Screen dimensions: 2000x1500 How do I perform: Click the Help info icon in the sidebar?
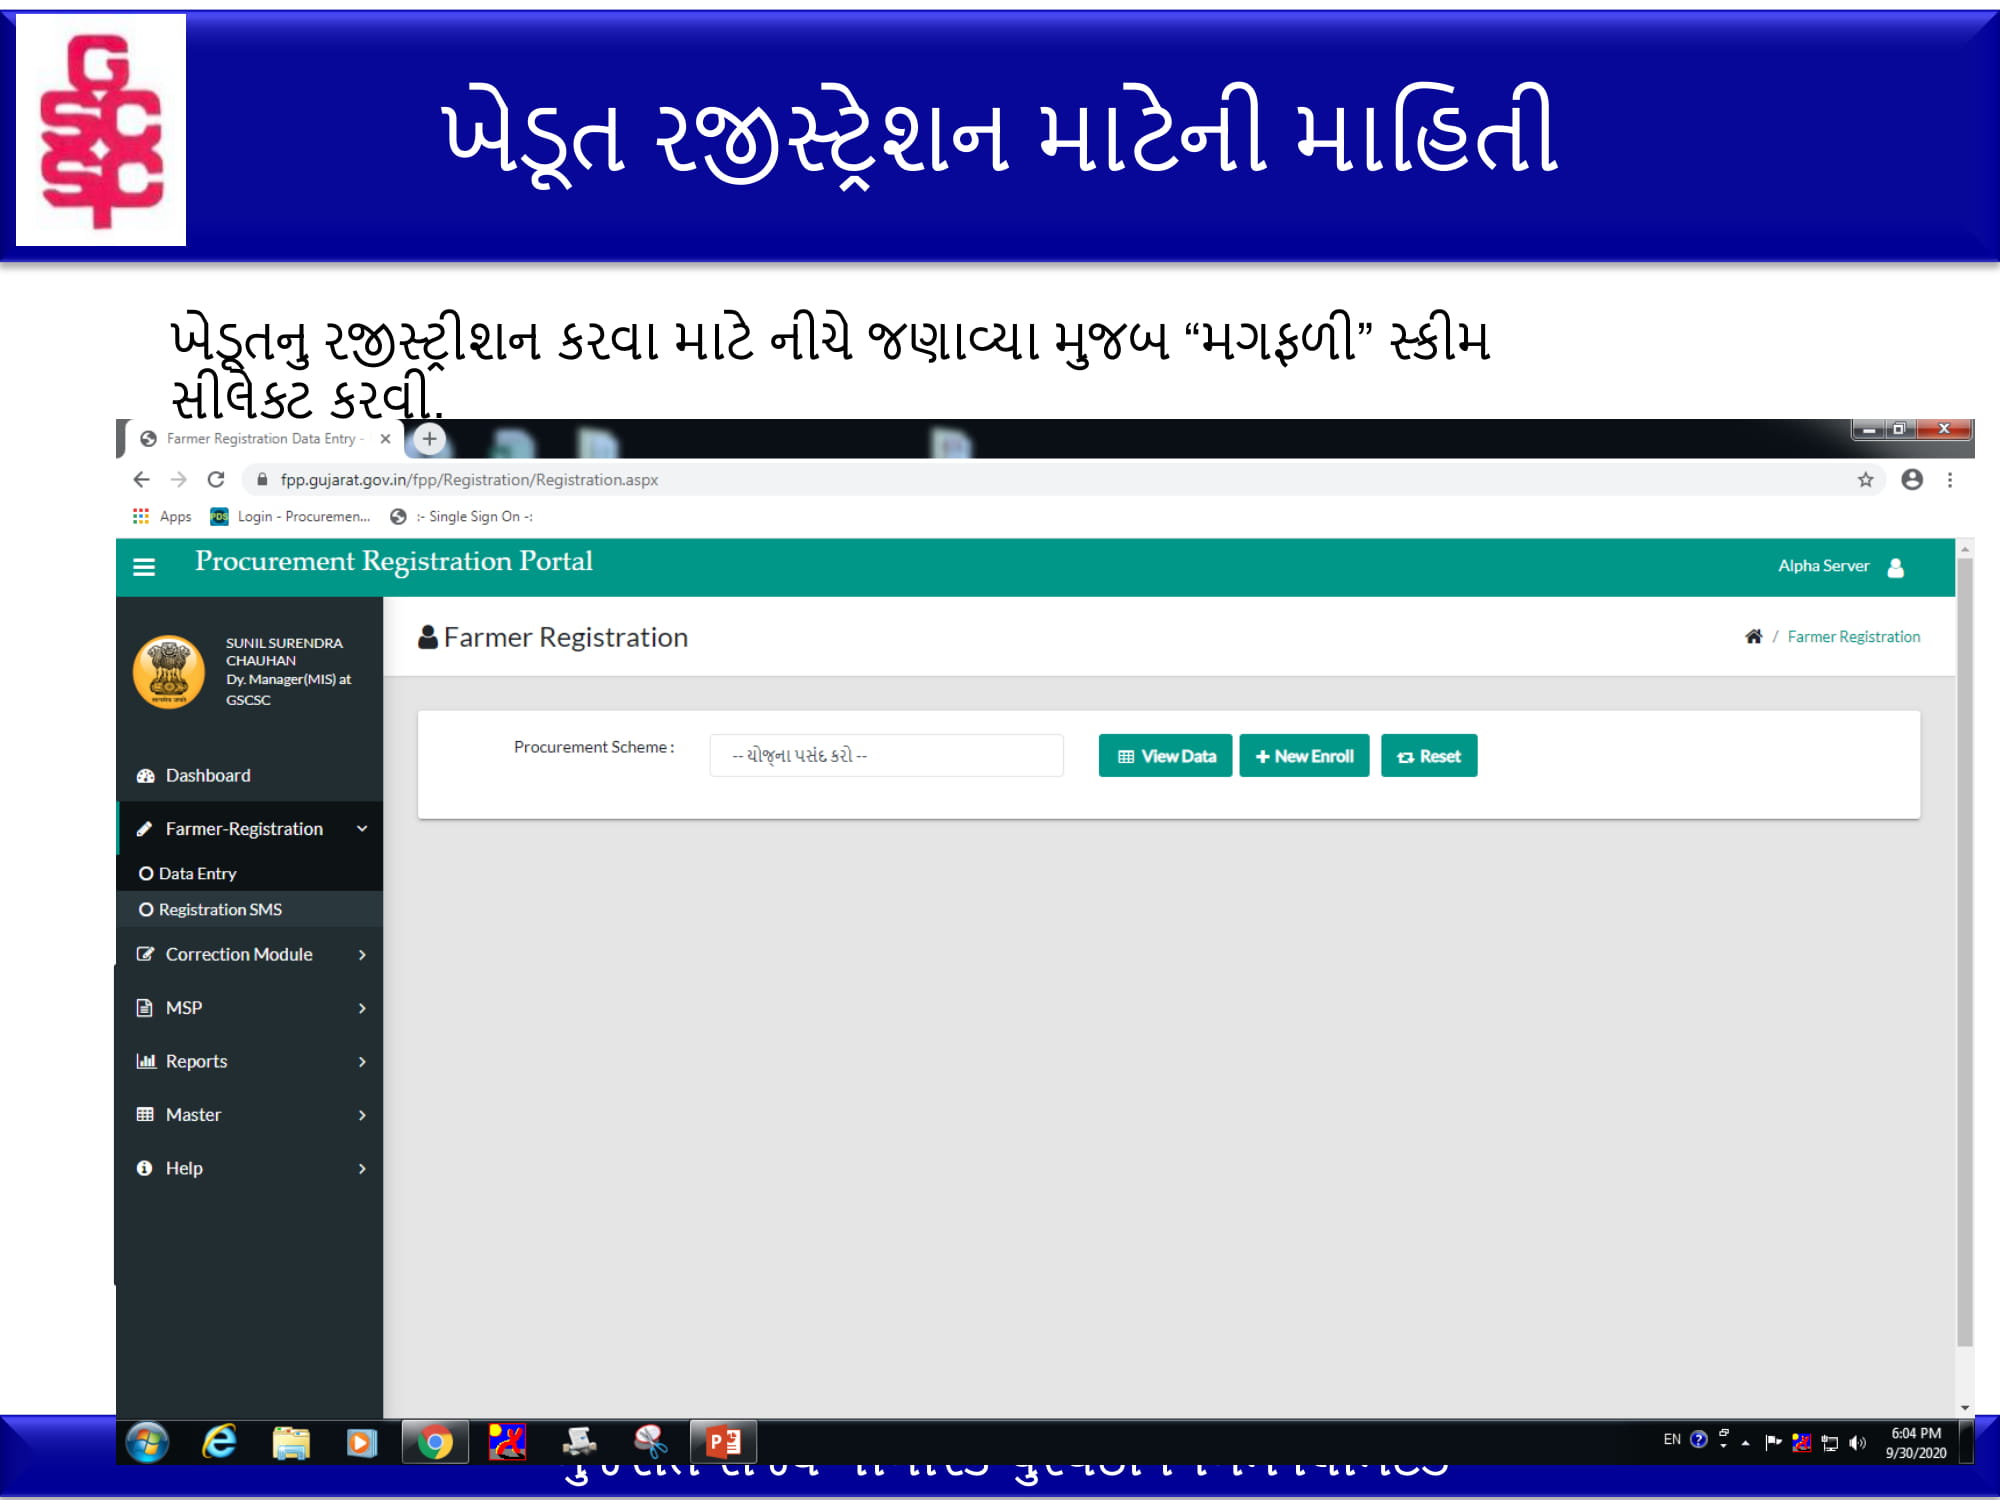click(143, 1167)
